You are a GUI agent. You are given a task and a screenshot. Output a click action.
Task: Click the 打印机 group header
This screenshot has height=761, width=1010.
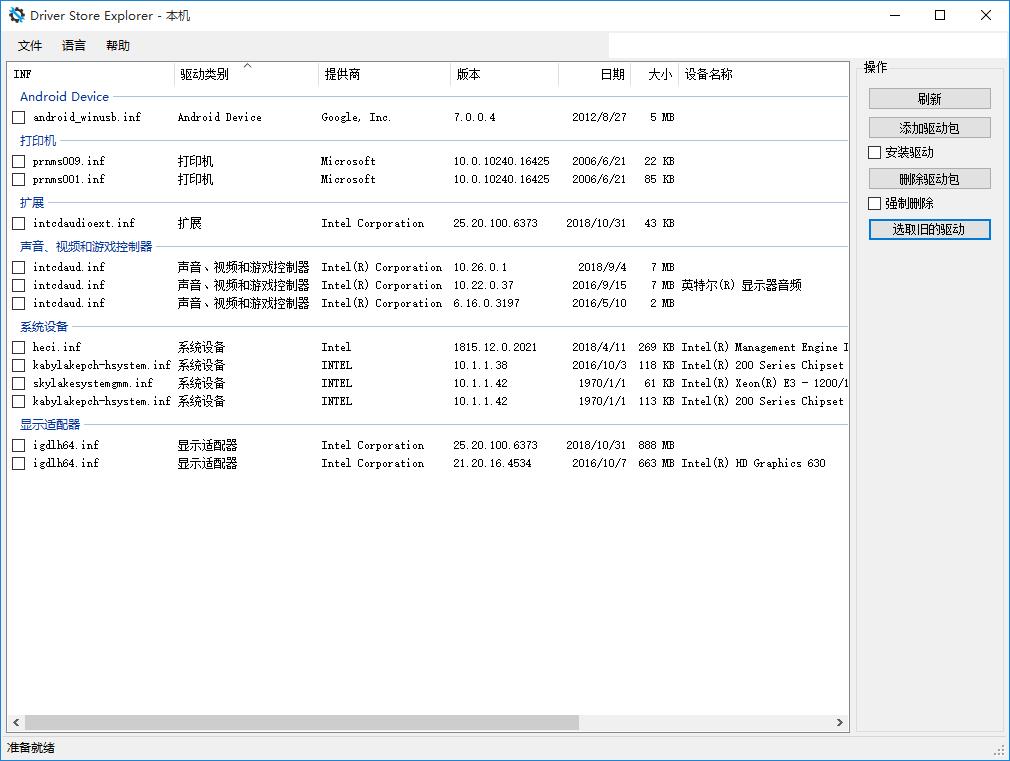click(x=38, y=140)
